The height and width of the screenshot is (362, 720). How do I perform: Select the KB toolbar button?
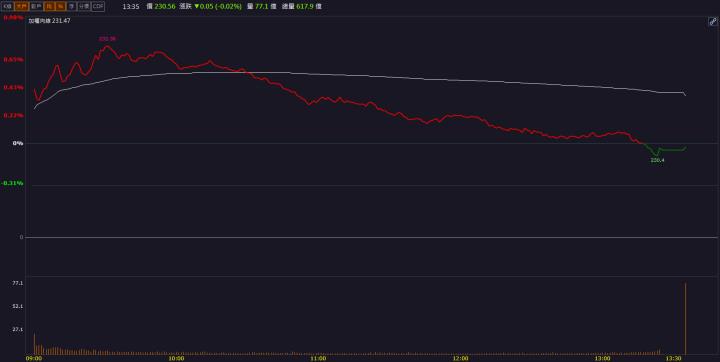7,6
